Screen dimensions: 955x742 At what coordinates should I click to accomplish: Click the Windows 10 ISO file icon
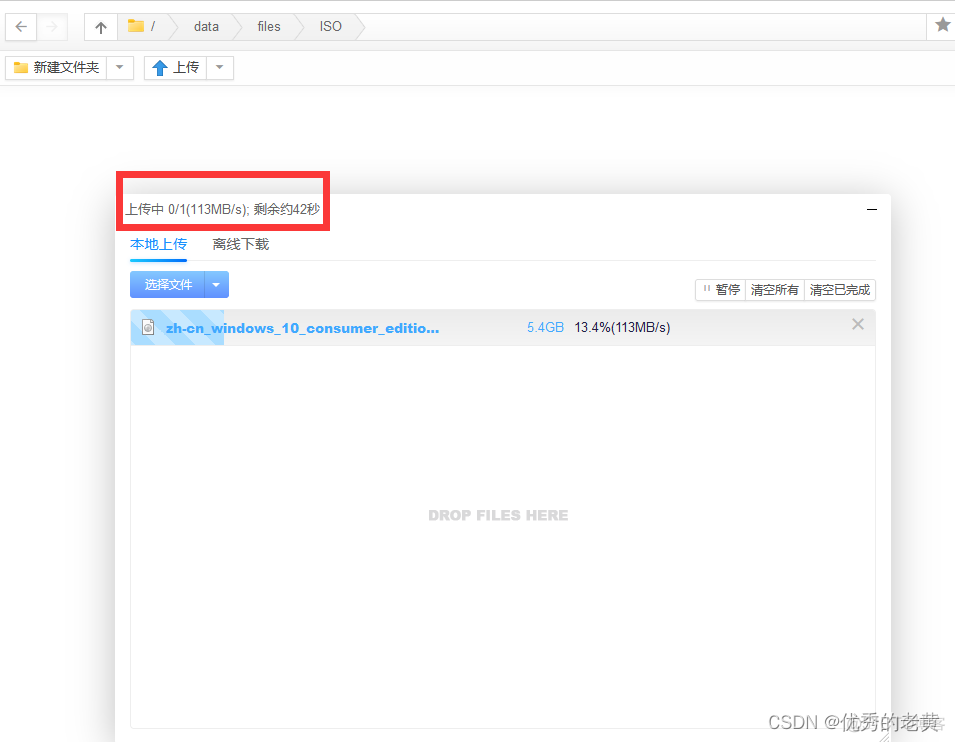click(x=148, y=328)
